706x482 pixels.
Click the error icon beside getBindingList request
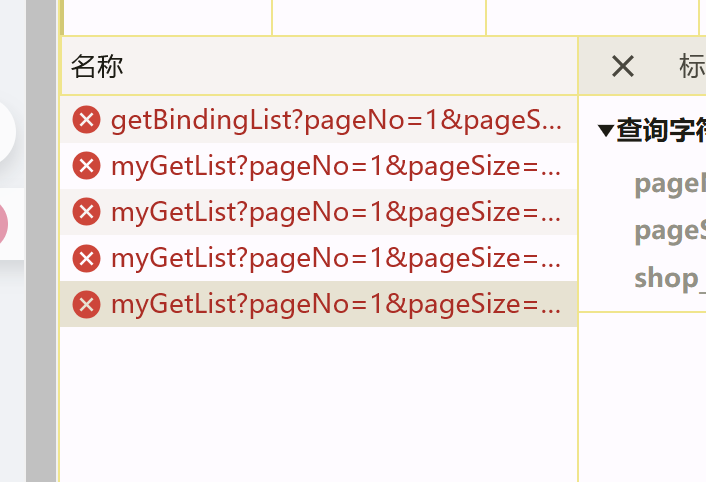pyautogui.click(x=87, y=121)
